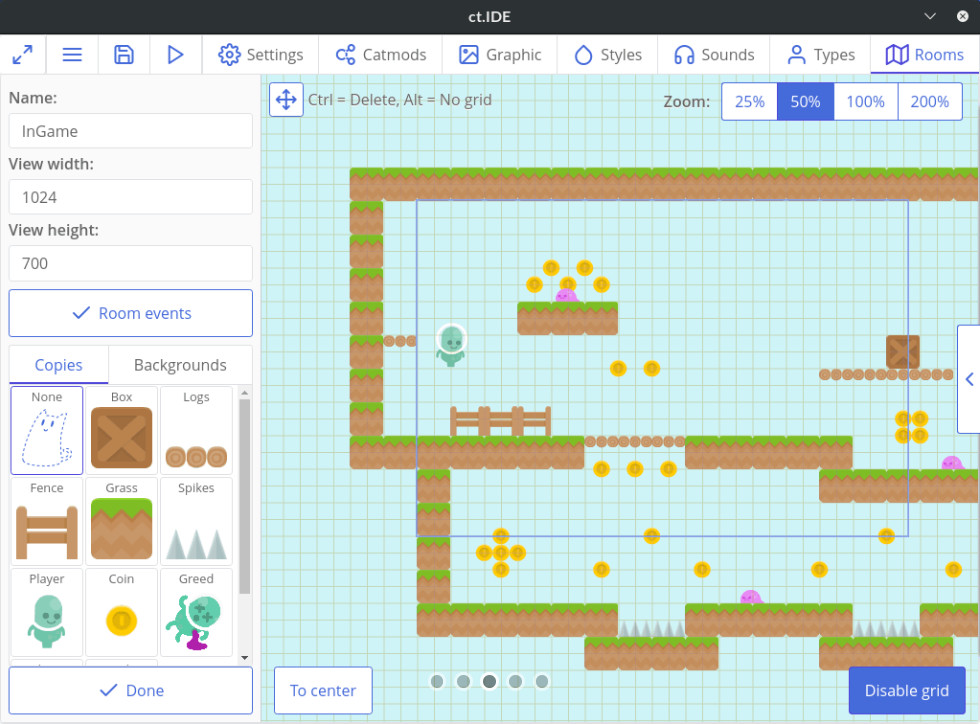Select the Rooms tab
Viewport: 980px width, 724px height.
pyautogui.click(x=924, y=55)
